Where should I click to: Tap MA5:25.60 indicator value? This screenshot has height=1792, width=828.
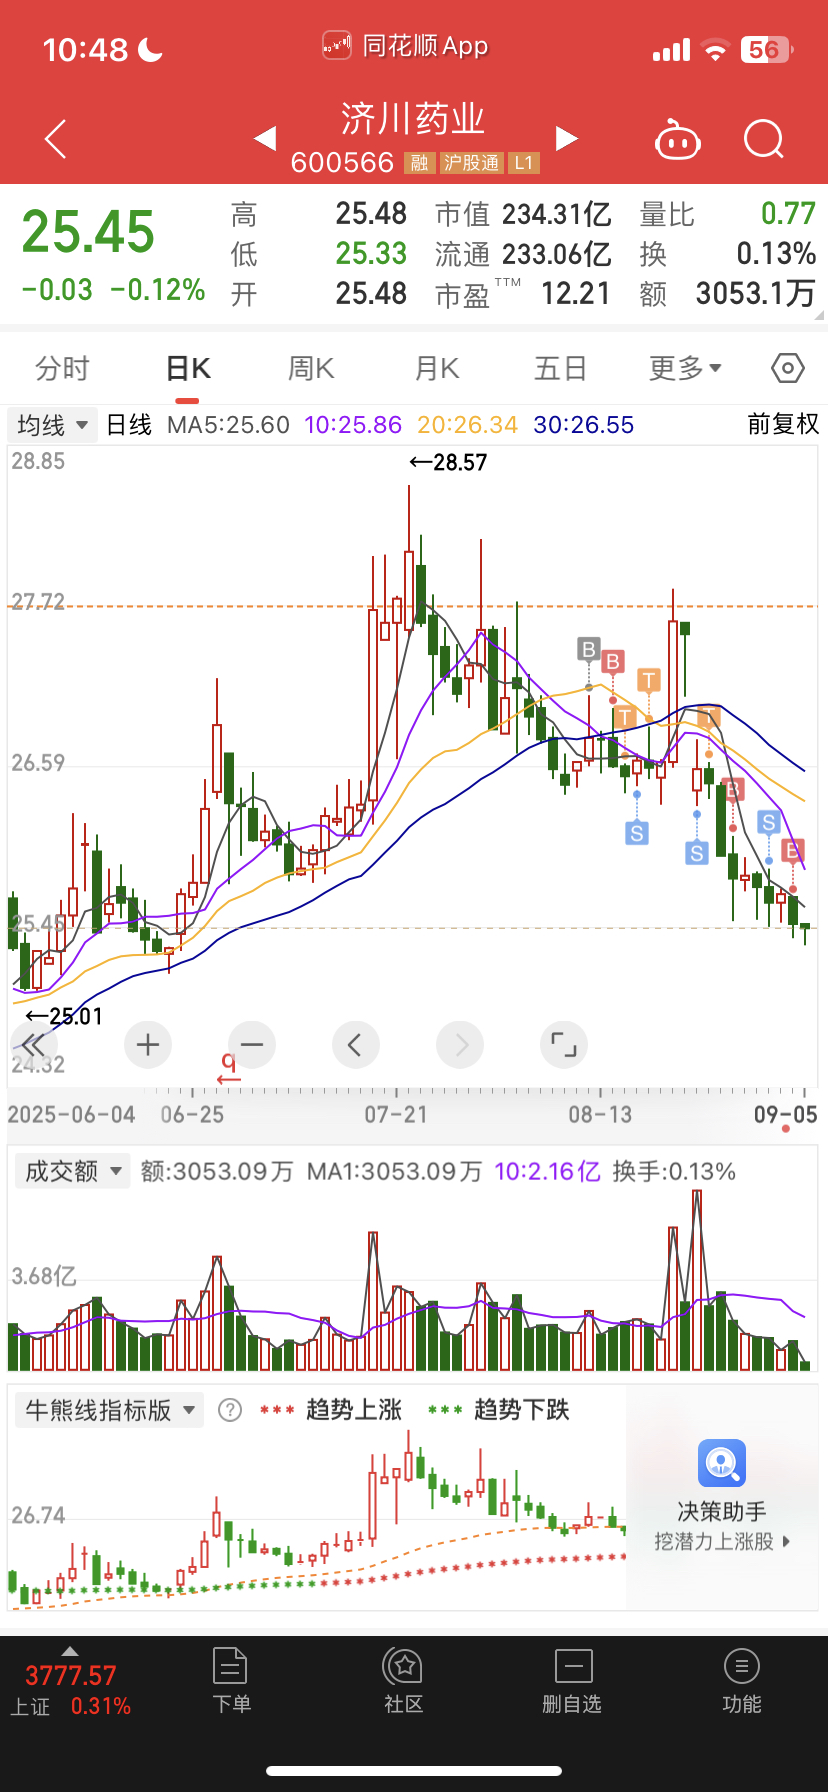[228, 425]
